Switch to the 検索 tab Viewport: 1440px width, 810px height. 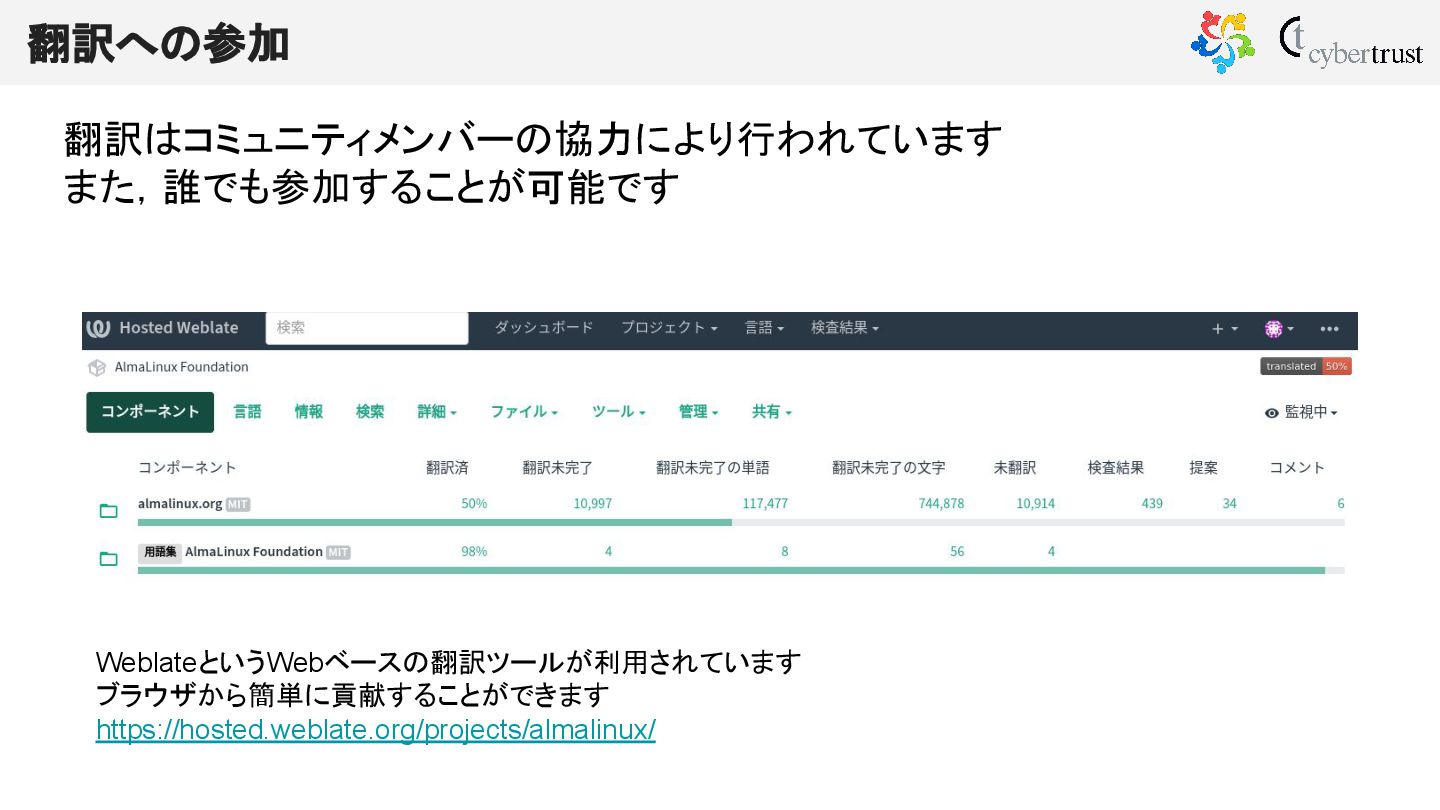370,412
